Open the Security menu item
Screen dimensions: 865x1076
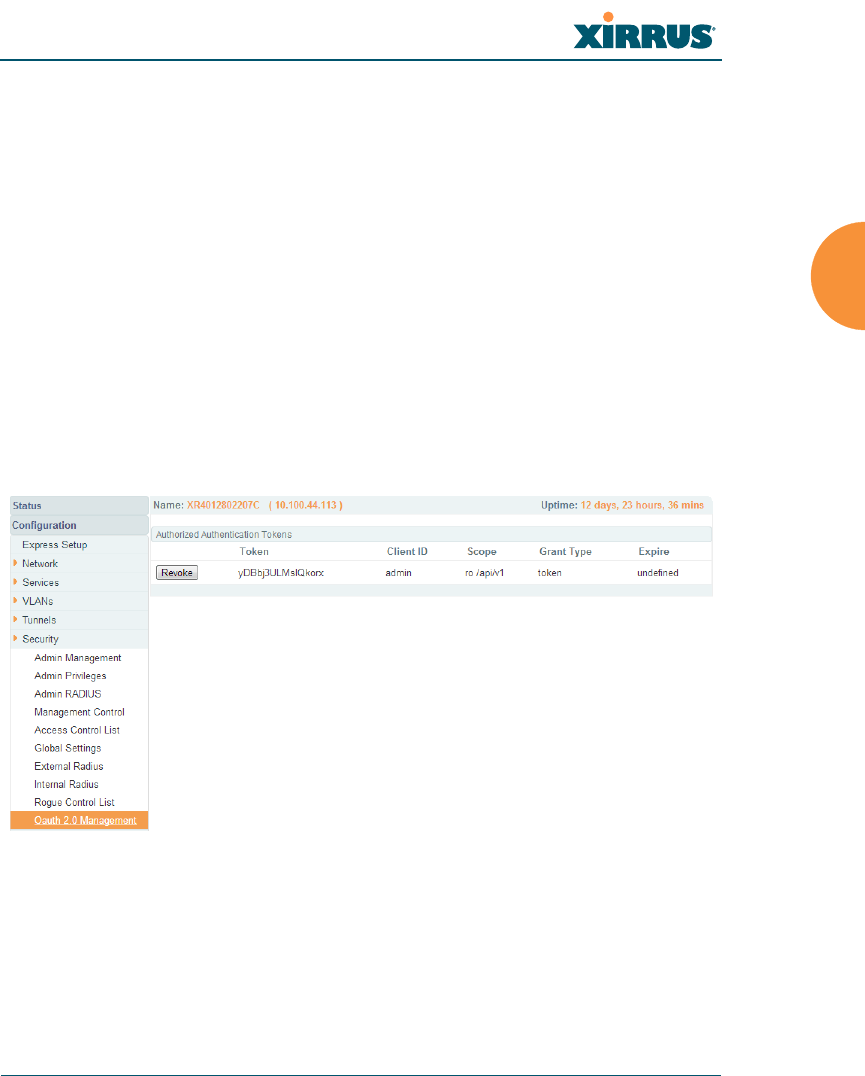pos(40,639)
